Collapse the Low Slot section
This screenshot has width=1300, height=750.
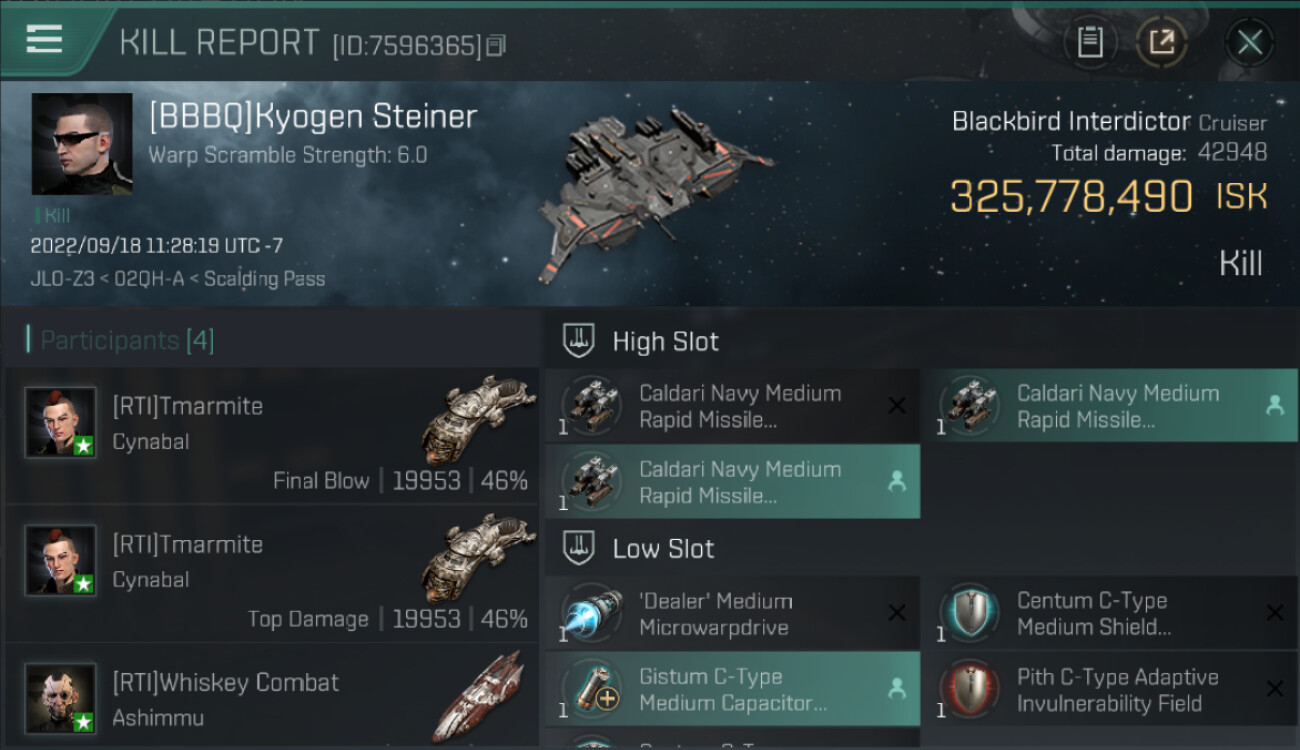[x=663, y=549]
